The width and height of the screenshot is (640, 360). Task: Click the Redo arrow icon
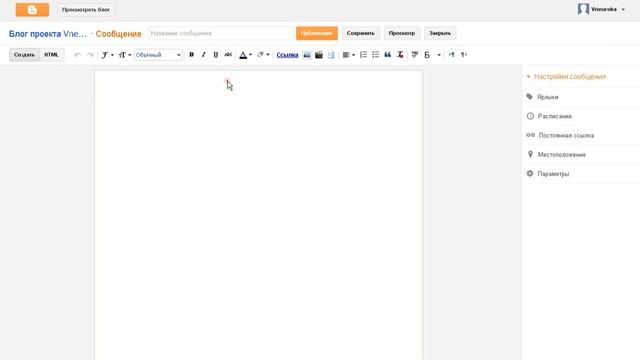(x=90, y=55)
